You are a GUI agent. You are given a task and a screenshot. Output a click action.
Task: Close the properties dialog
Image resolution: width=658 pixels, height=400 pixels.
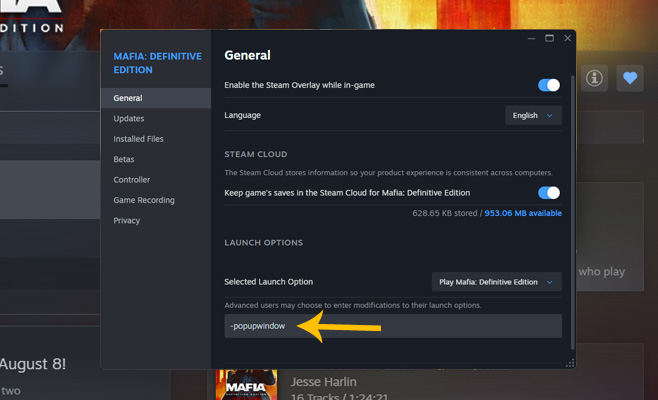point(567,38)
